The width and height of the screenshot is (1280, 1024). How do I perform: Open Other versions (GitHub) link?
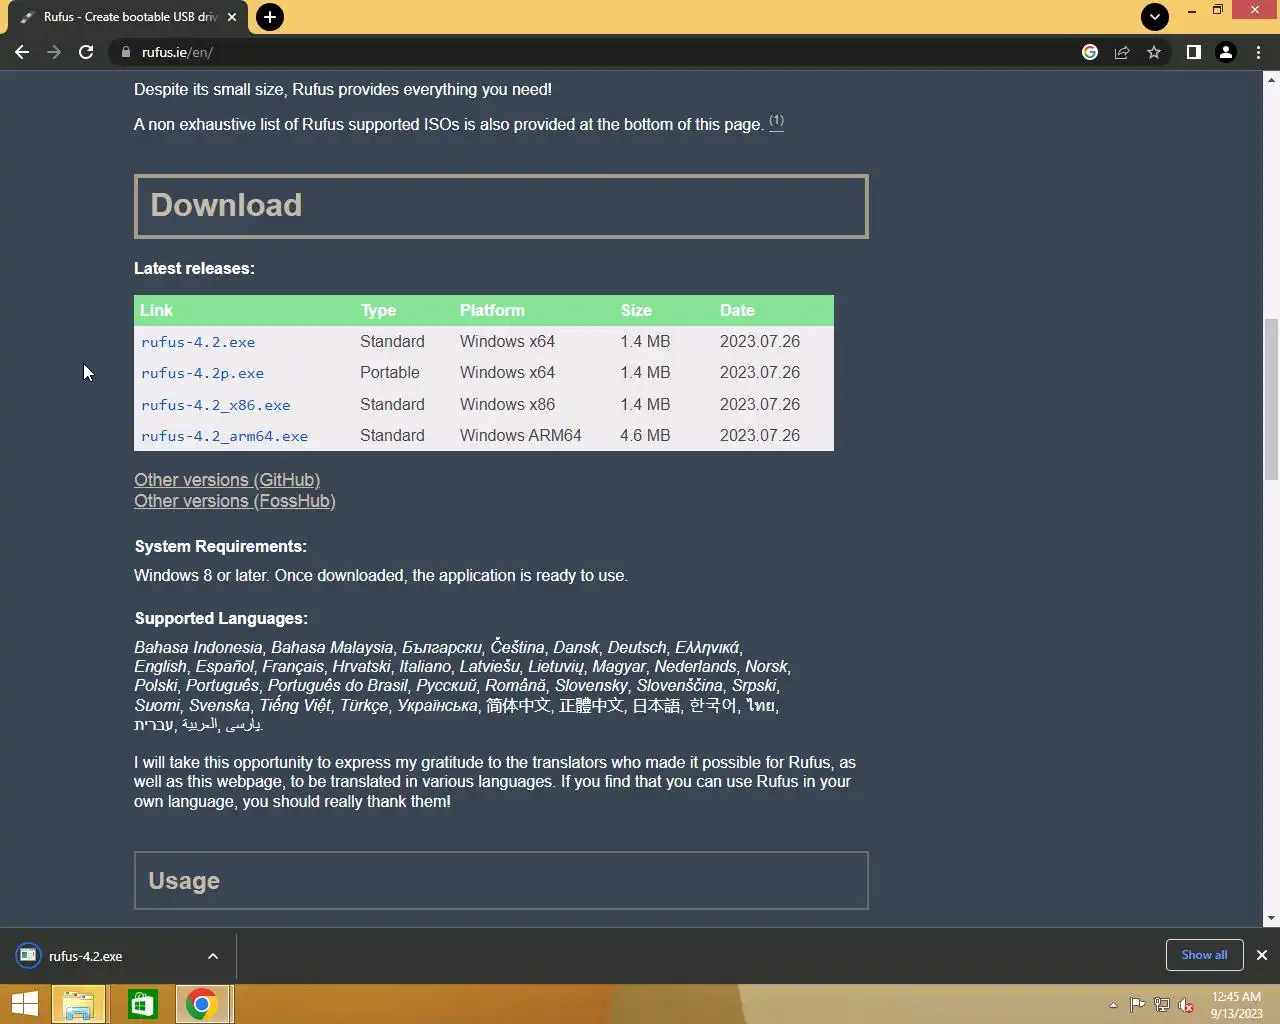pyautogui.click(x=227, y=480)
